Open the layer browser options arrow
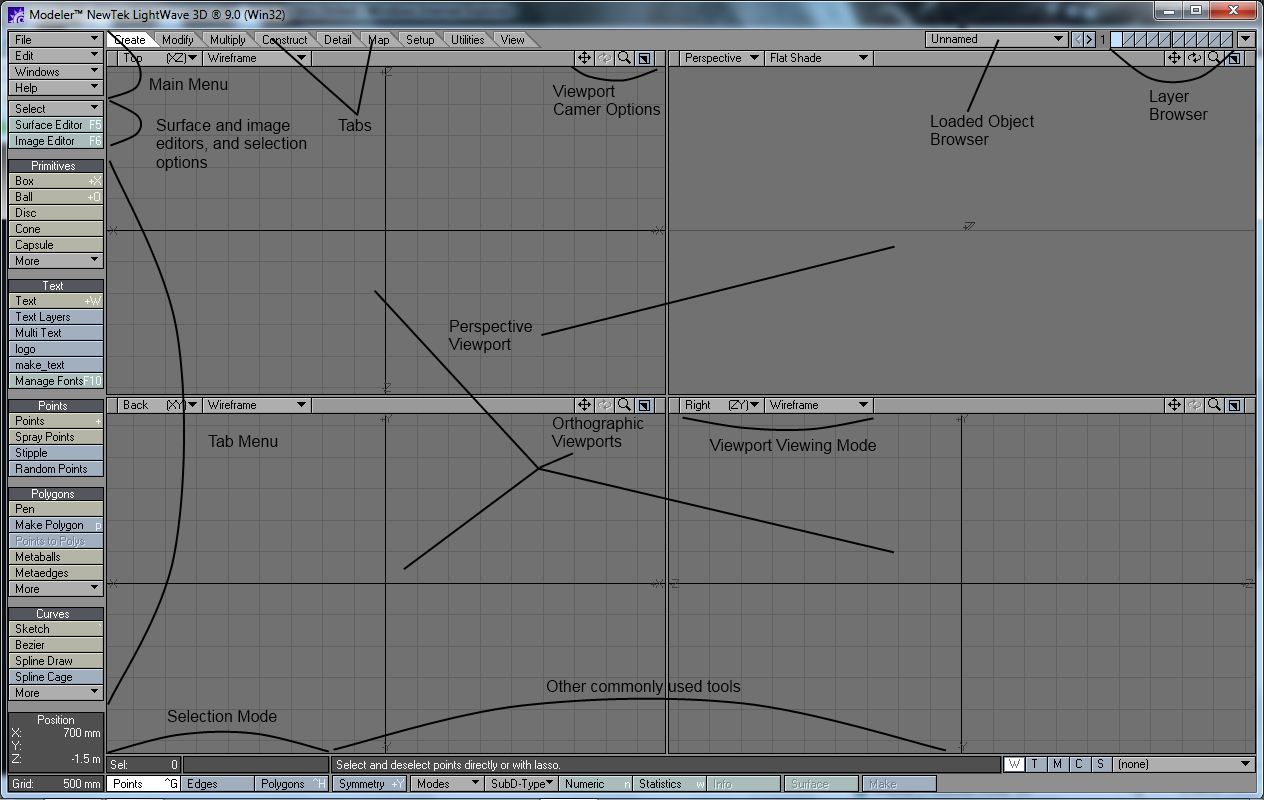 (1246, 40)
